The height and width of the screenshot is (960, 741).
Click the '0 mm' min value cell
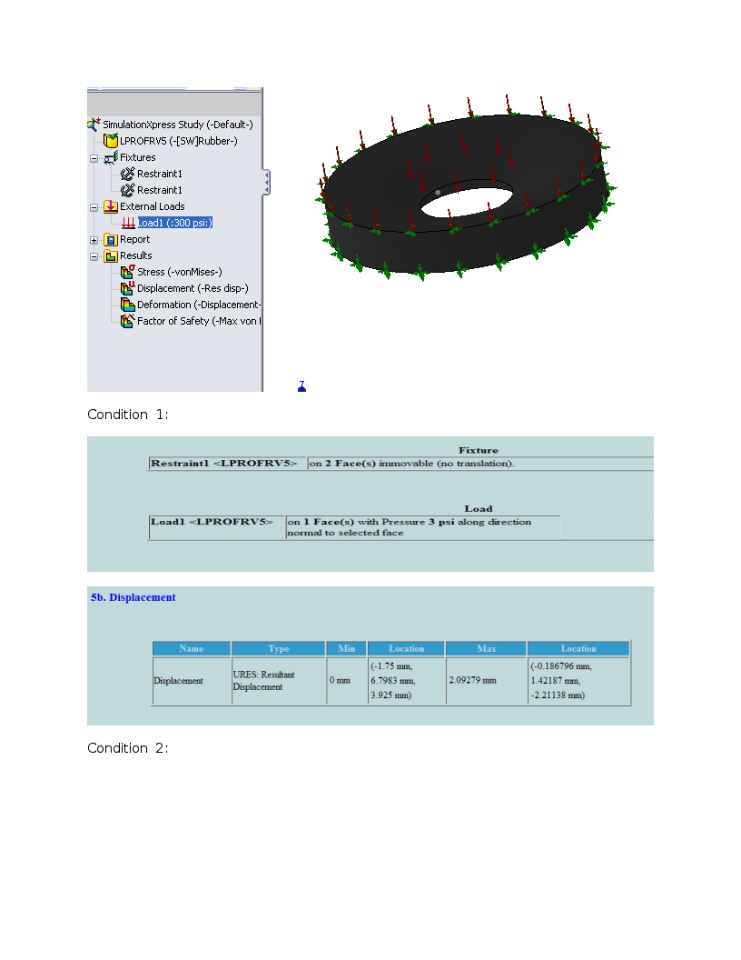pyautogui.click(x=347, y=680)
